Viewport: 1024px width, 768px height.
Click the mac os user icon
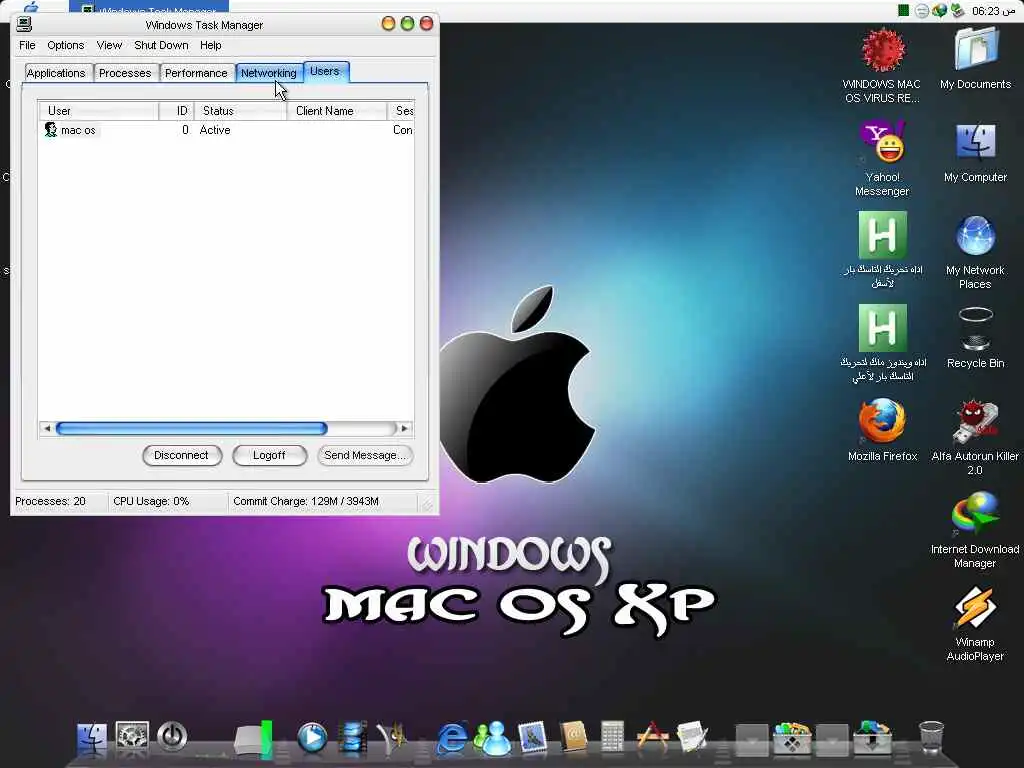tap(51, 130)
